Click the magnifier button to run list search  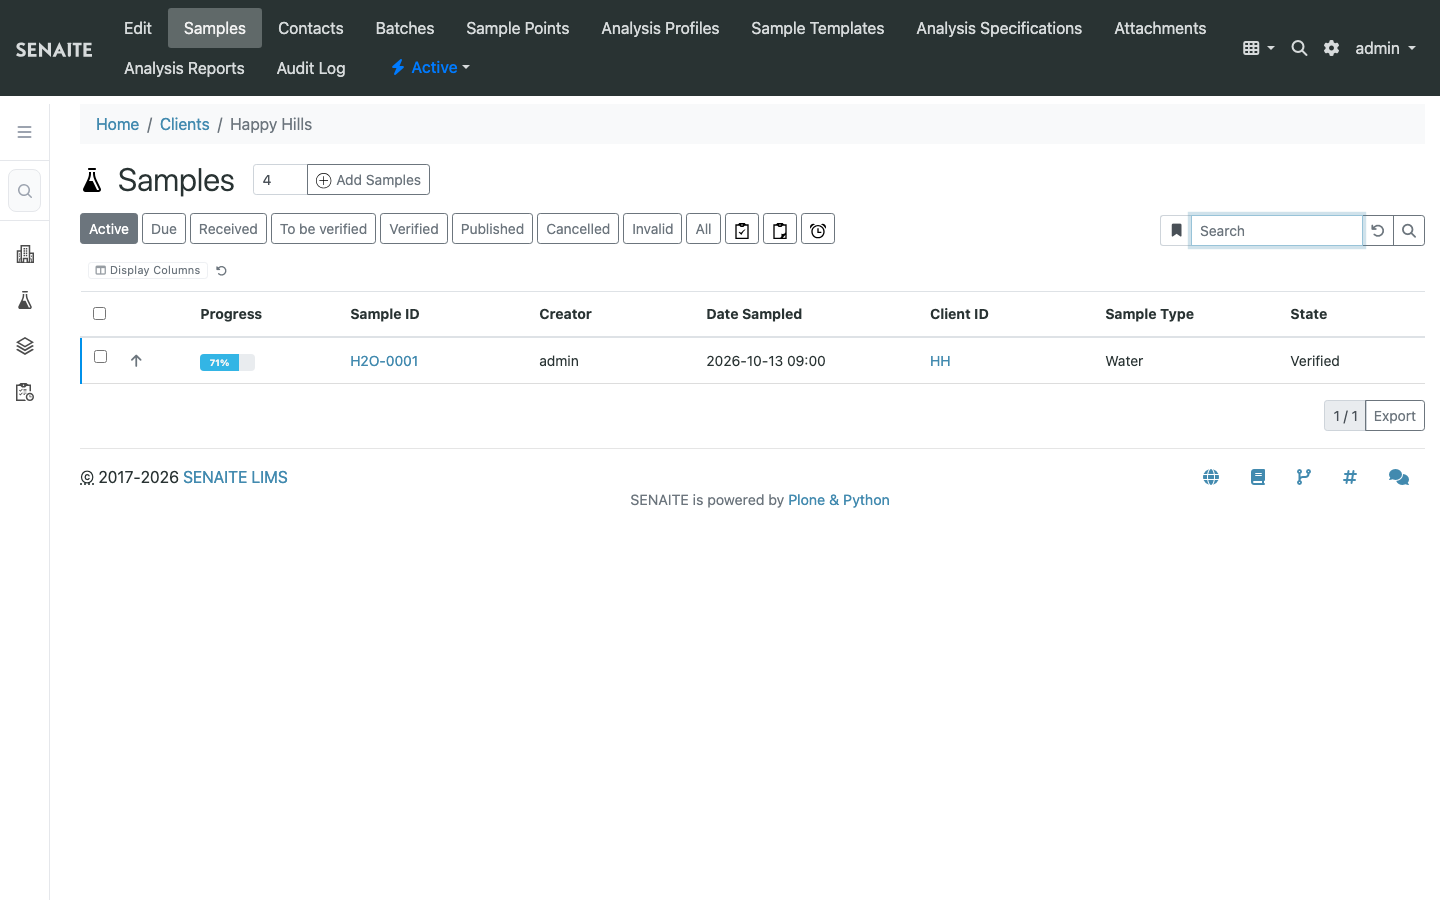coord(1409,230)
